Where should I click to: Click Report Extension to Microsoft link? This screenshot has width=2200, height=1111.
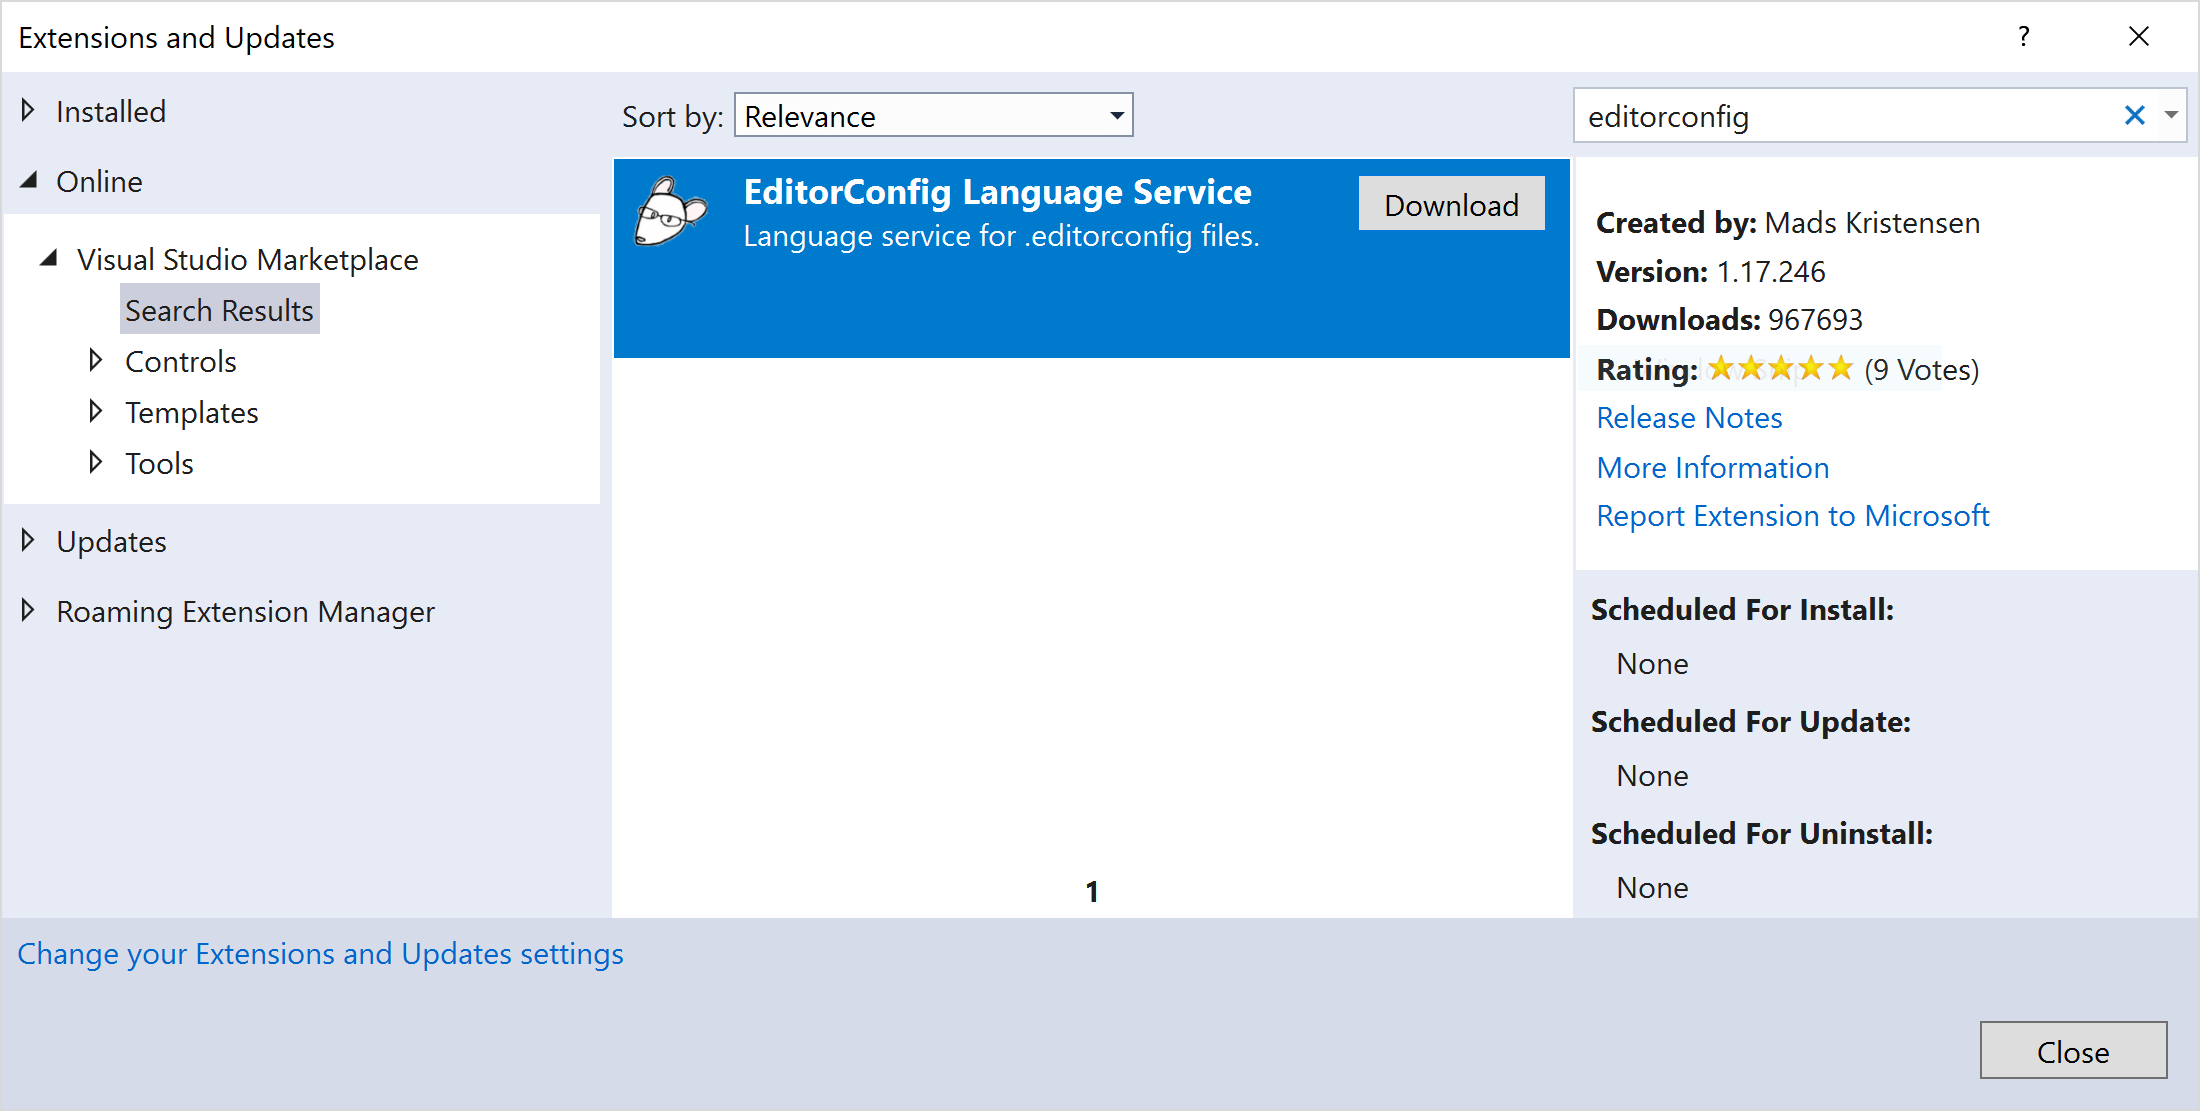point(1793,515)
